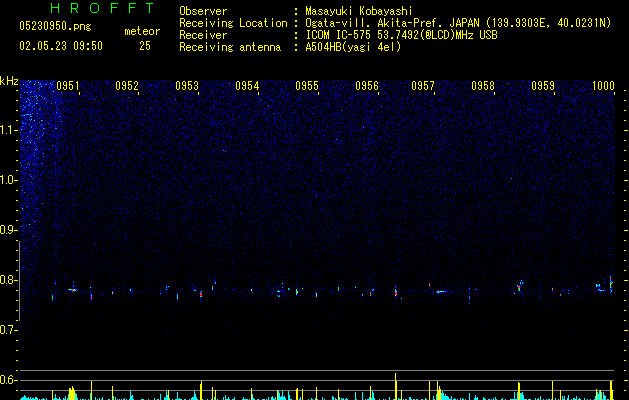Click the meteor count label

click(x=142, y=31)
